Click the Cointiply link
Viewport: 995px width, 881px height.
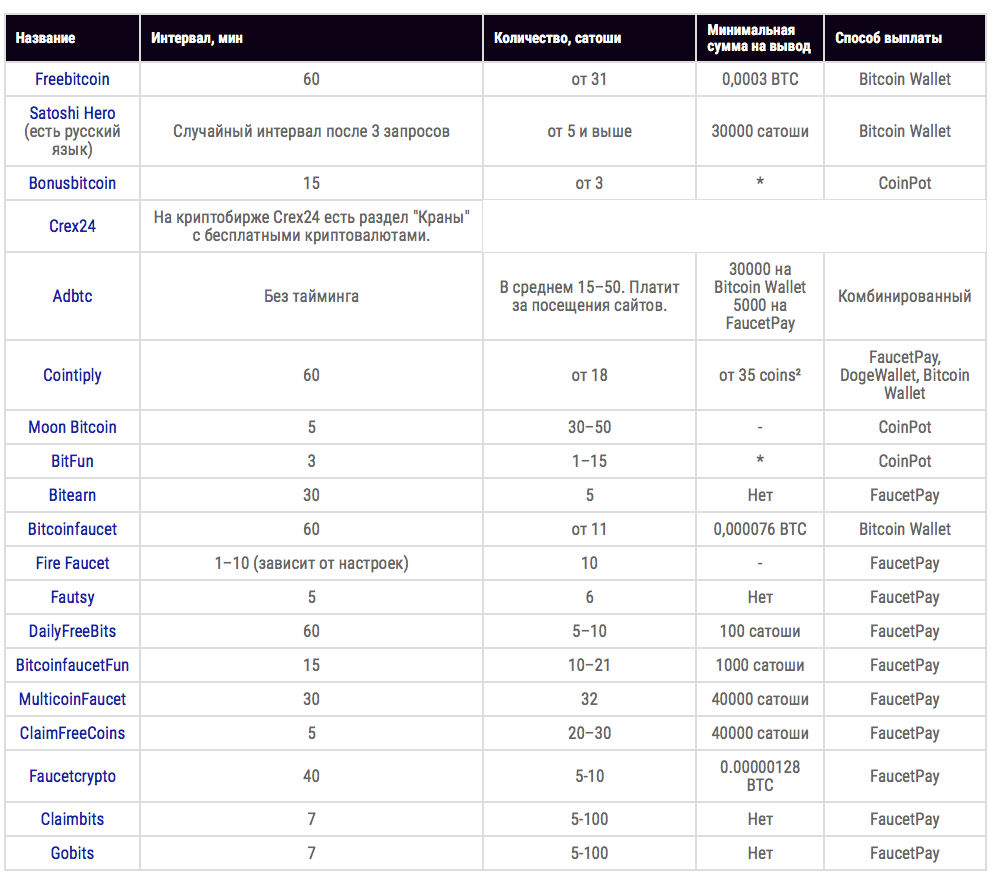point(72,375)
